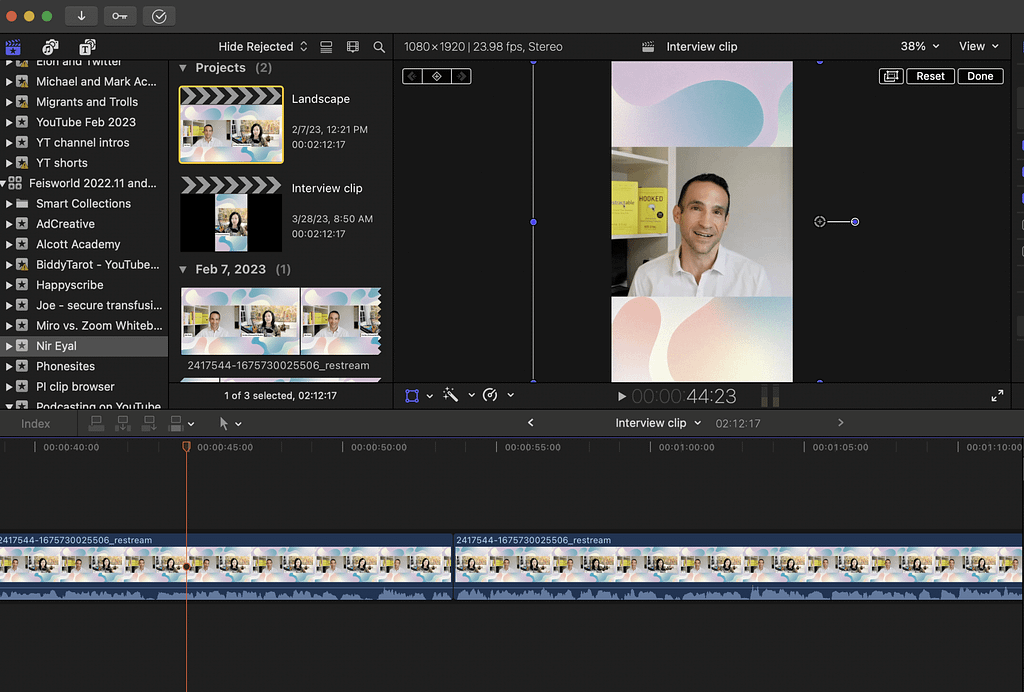The image size is (1024, 692).
Task: Click the Import Media arrow button
Action: [x=81, y=16]
